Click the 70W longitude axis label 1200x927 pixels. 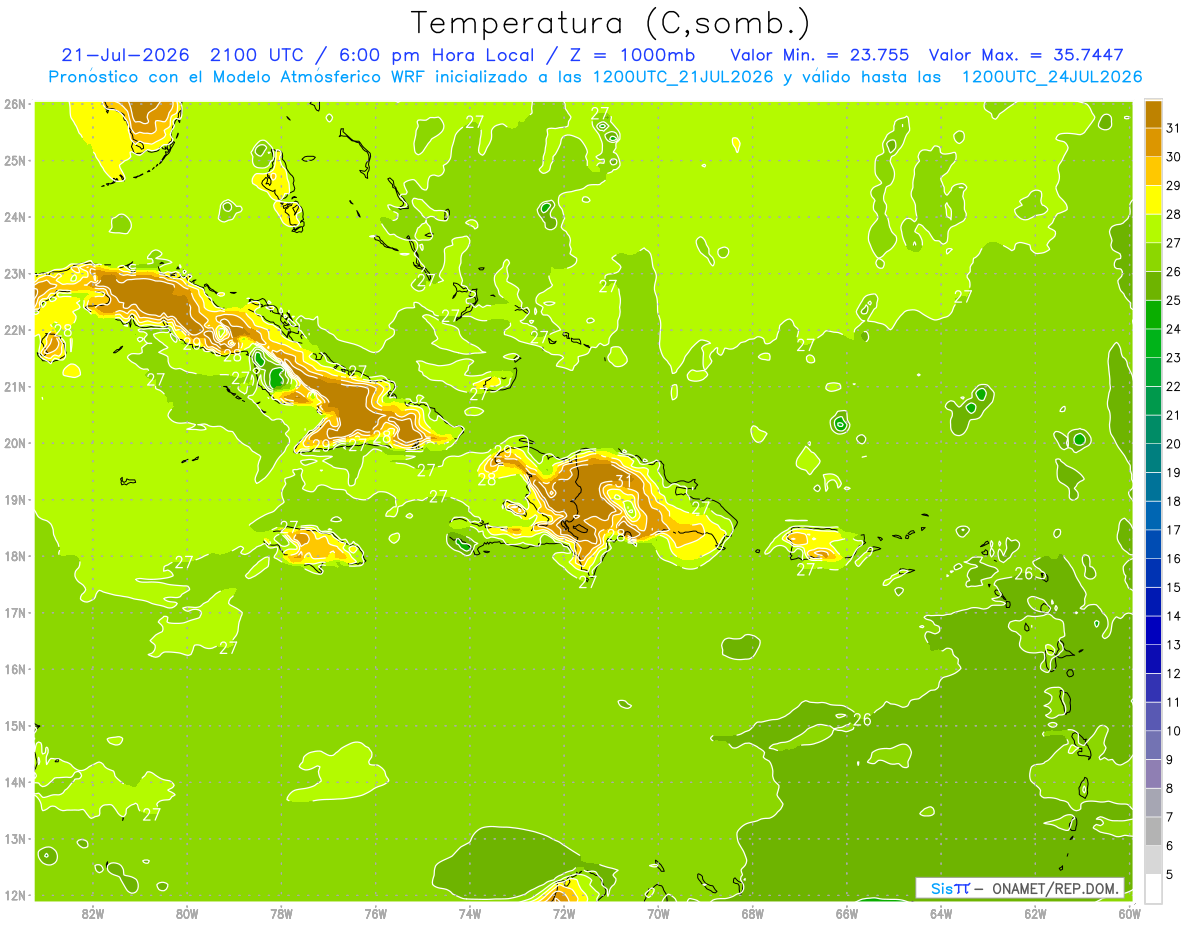658,913
